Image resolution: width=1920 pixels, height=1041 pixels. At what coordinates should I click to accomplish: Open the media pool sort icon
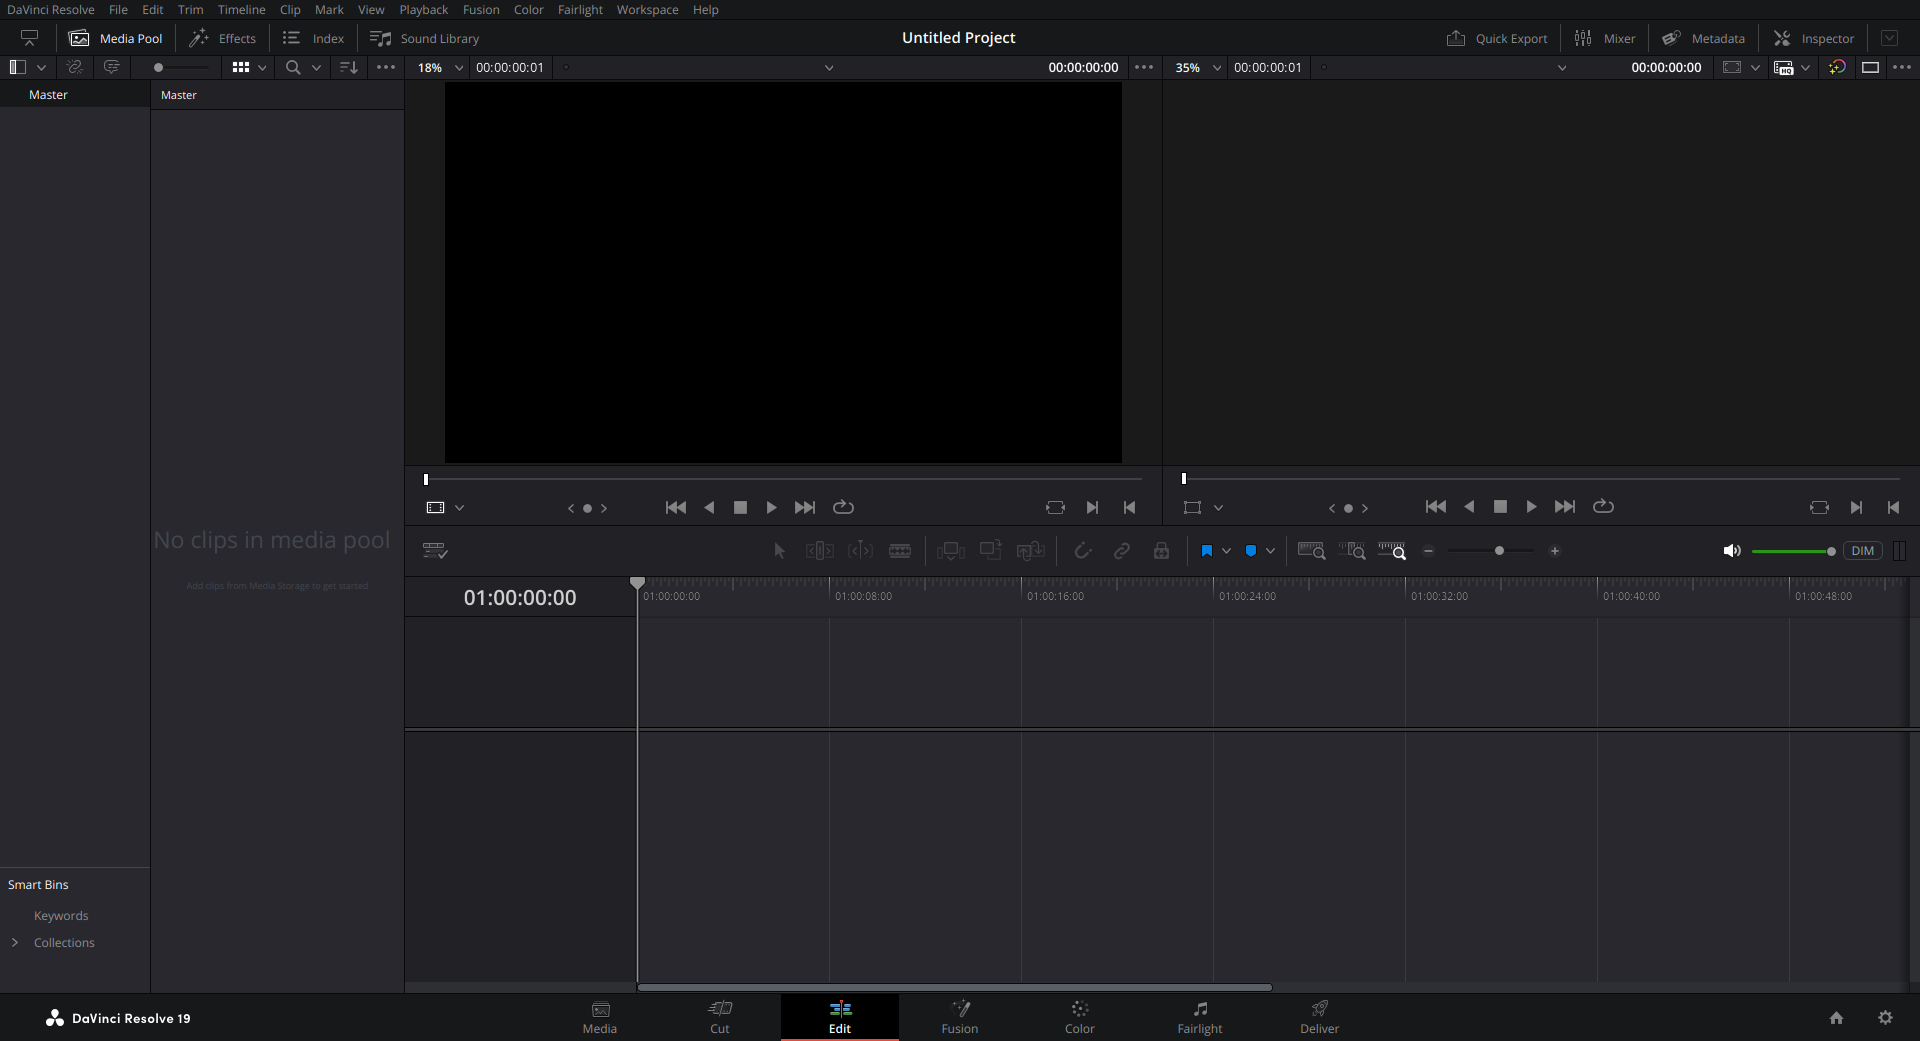pos(348,67)
